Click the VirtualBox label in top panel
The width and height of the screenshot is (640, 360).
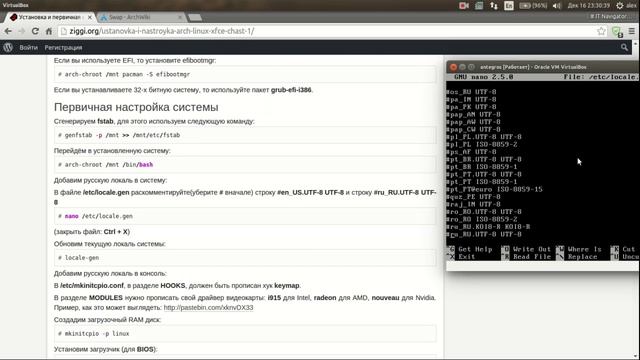pos(16,5)
